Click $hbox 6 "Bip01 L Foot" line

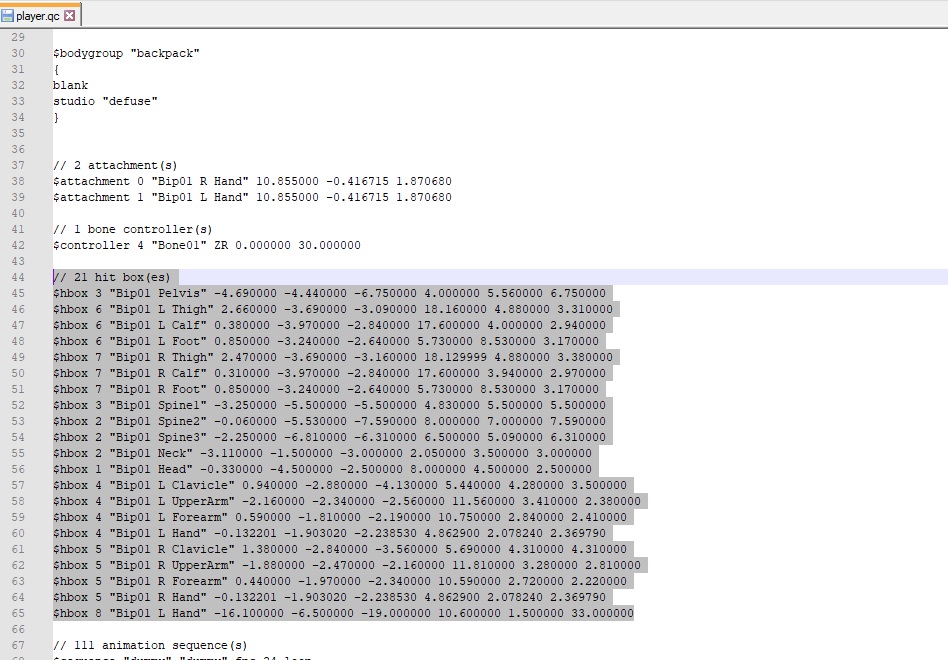[326, 341]
